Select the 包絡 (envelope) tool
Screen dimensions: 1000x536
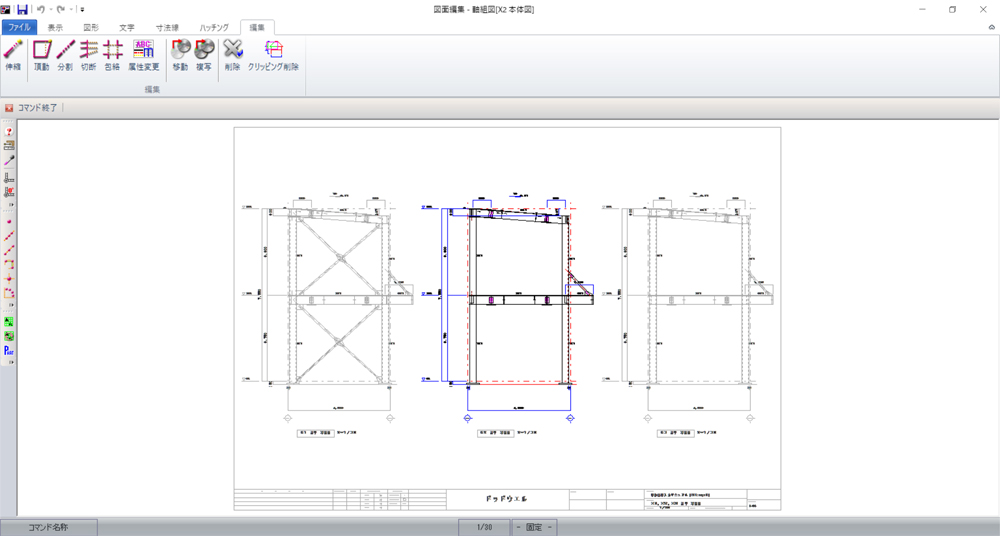(112, 55)
